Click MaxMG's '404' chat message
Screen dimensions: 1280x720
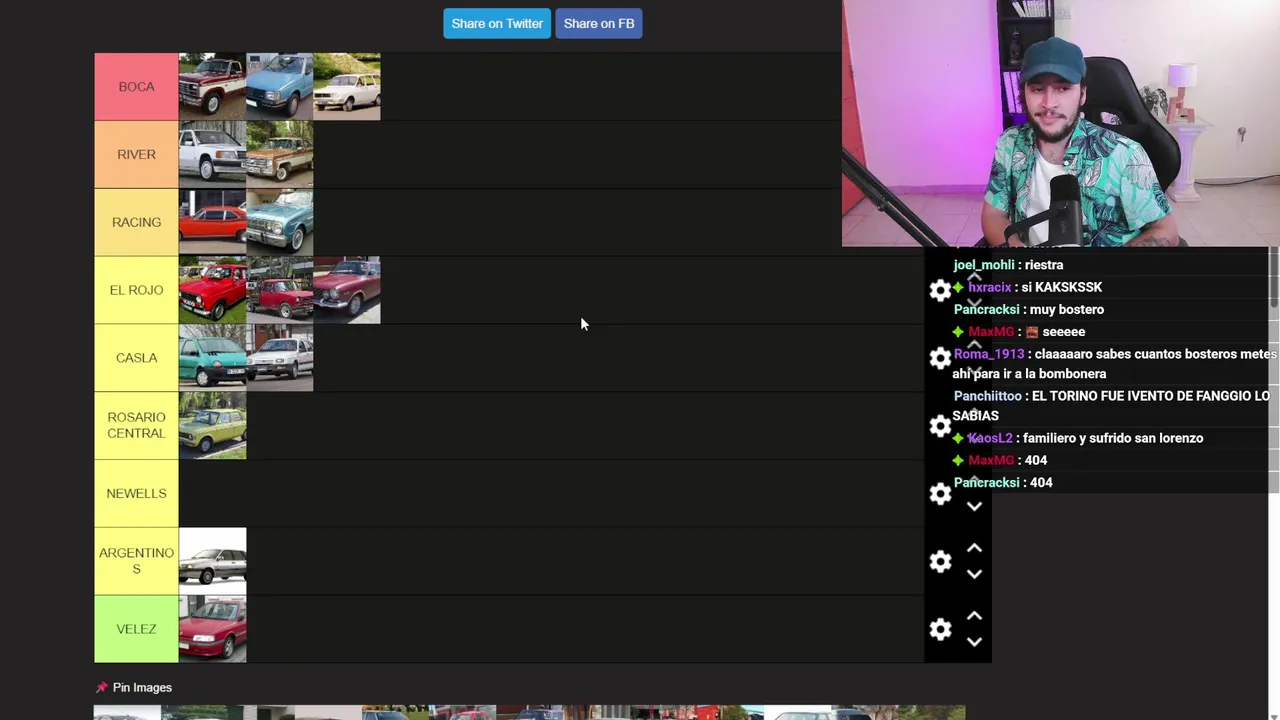(x=1036, y=460)
